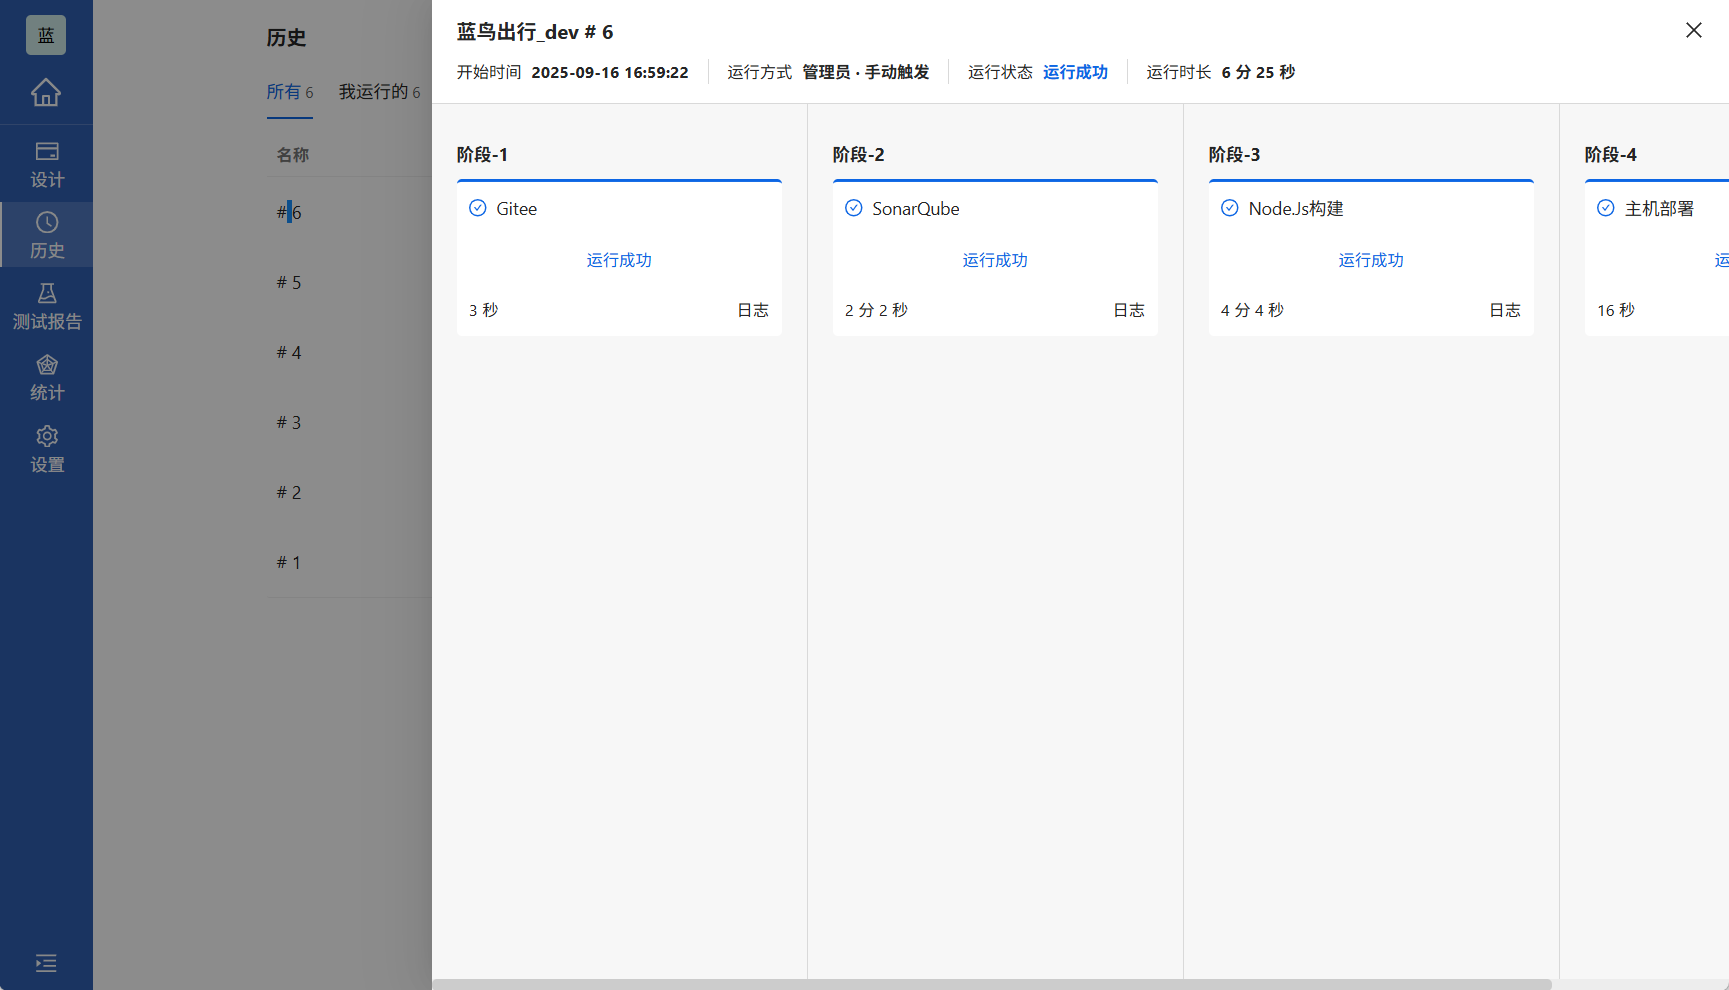Open the home page from the sidebar

click(46, 92)
